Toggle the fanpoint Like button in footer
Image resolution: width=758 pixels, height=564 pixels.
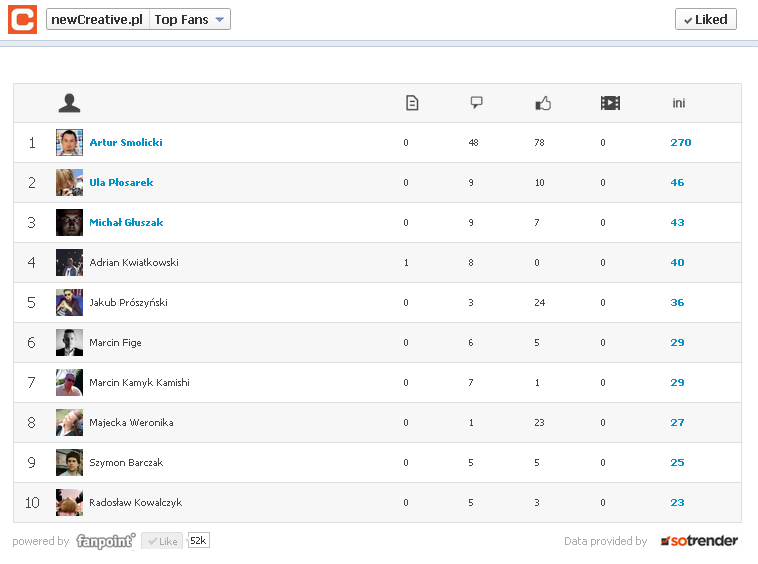(x=162, y=541)
